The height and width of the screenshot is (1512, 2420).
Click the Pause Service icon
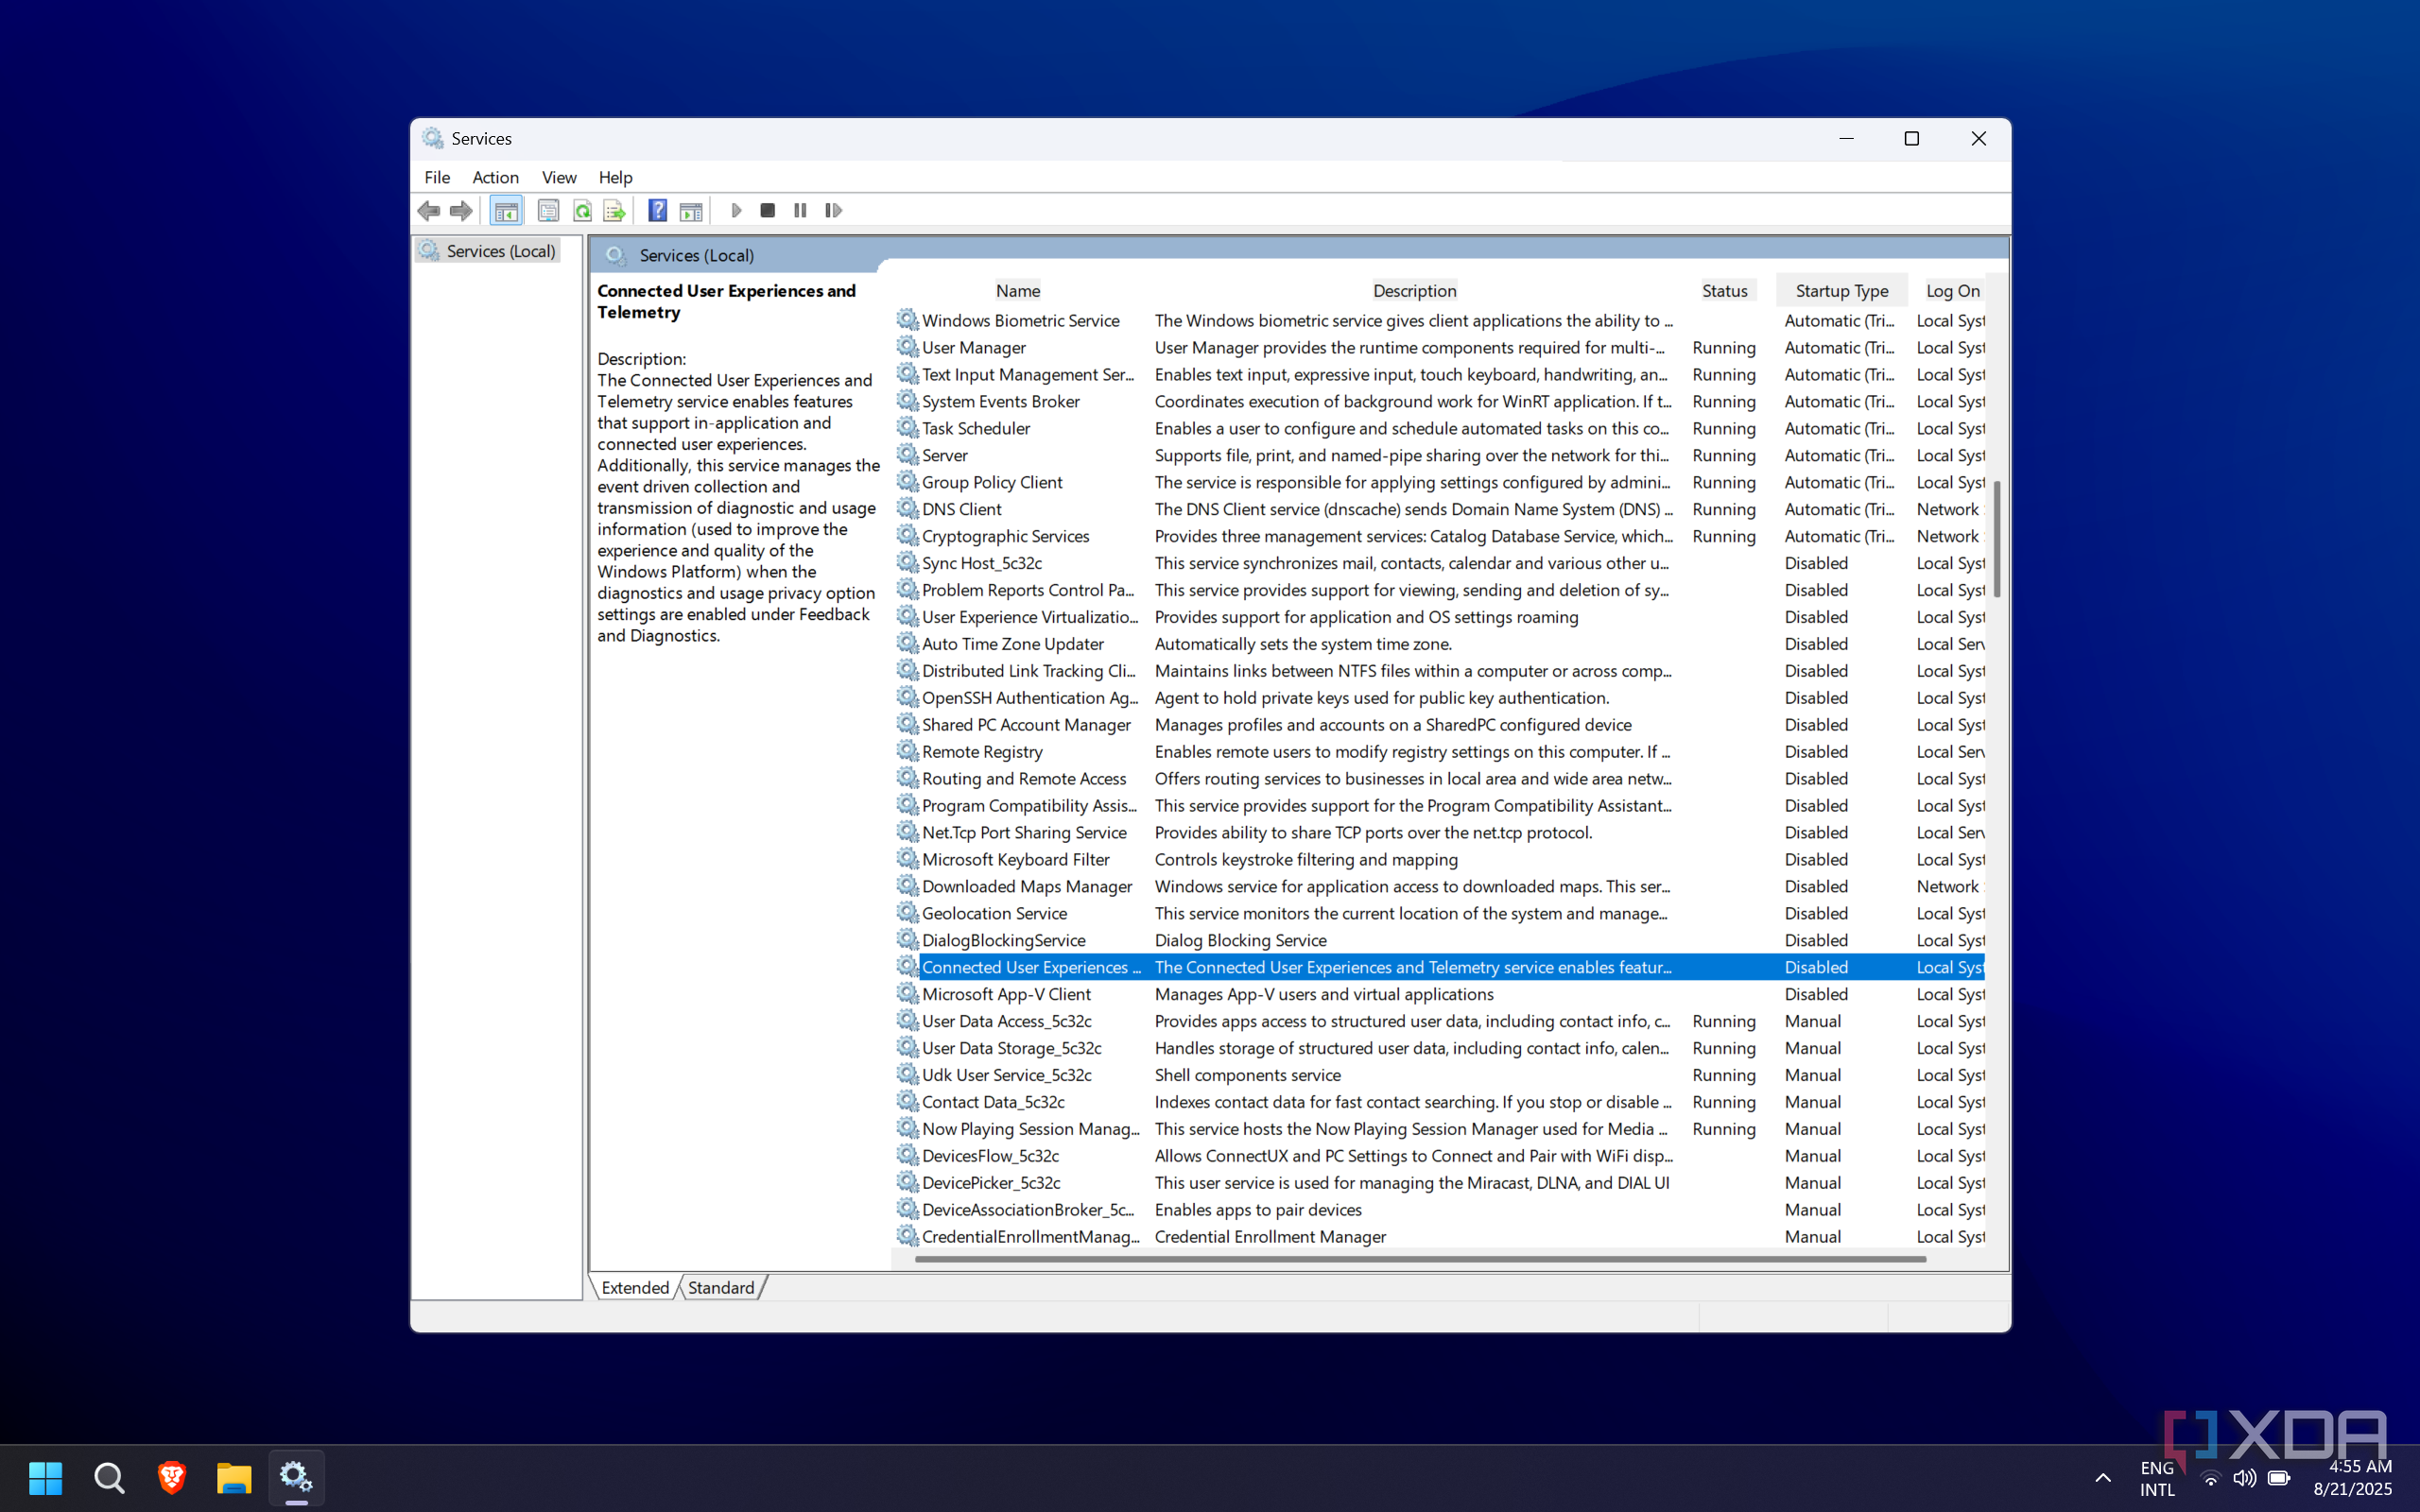800,210
